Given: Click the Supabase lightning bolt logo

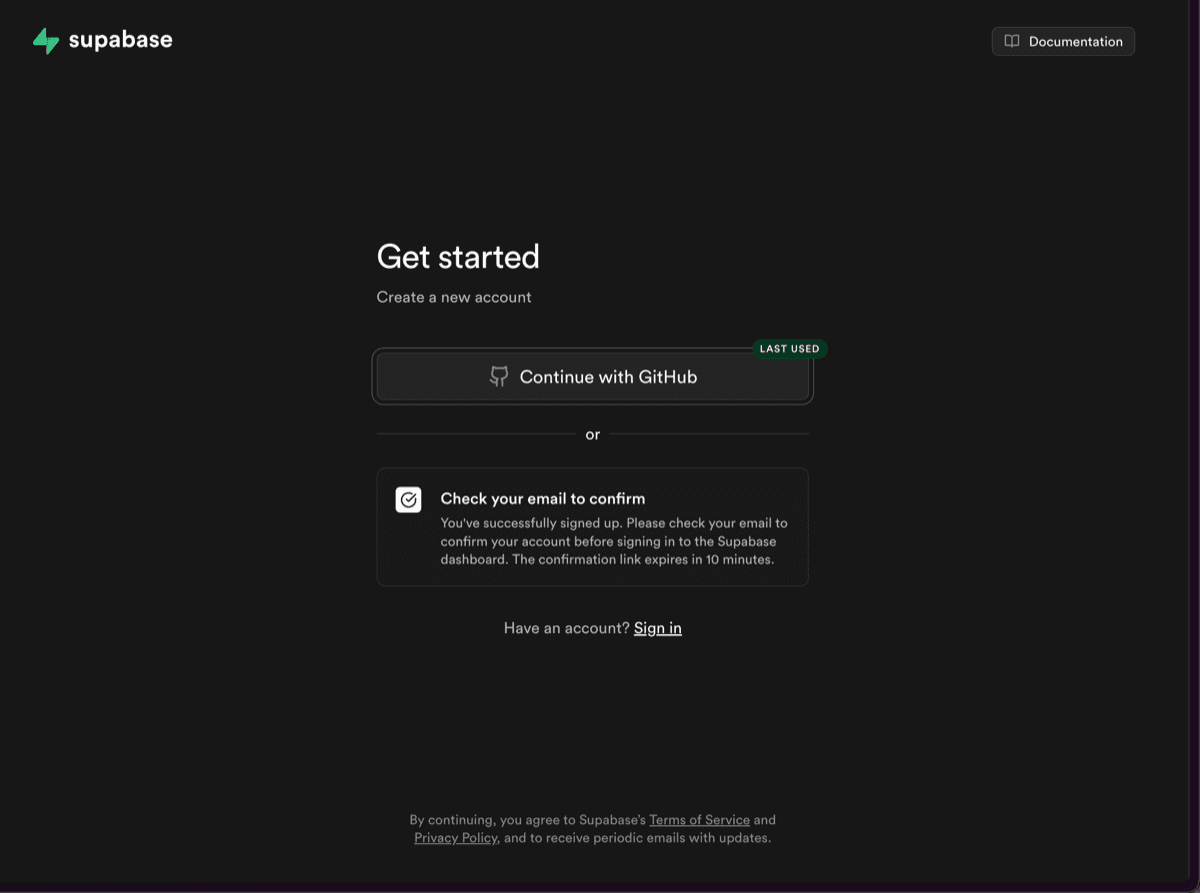Looking at the screenshot, I should [46, 41].
